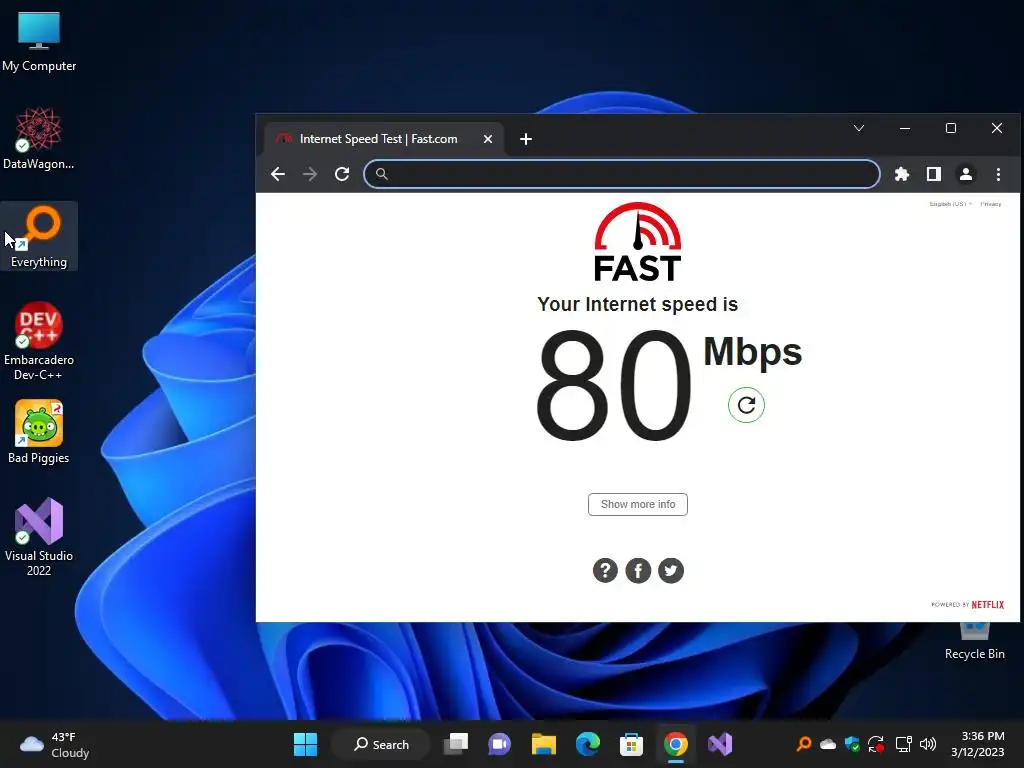Click the browser forward arrow
Viewport: 1024px width, 768px height.
click(310, 174)
